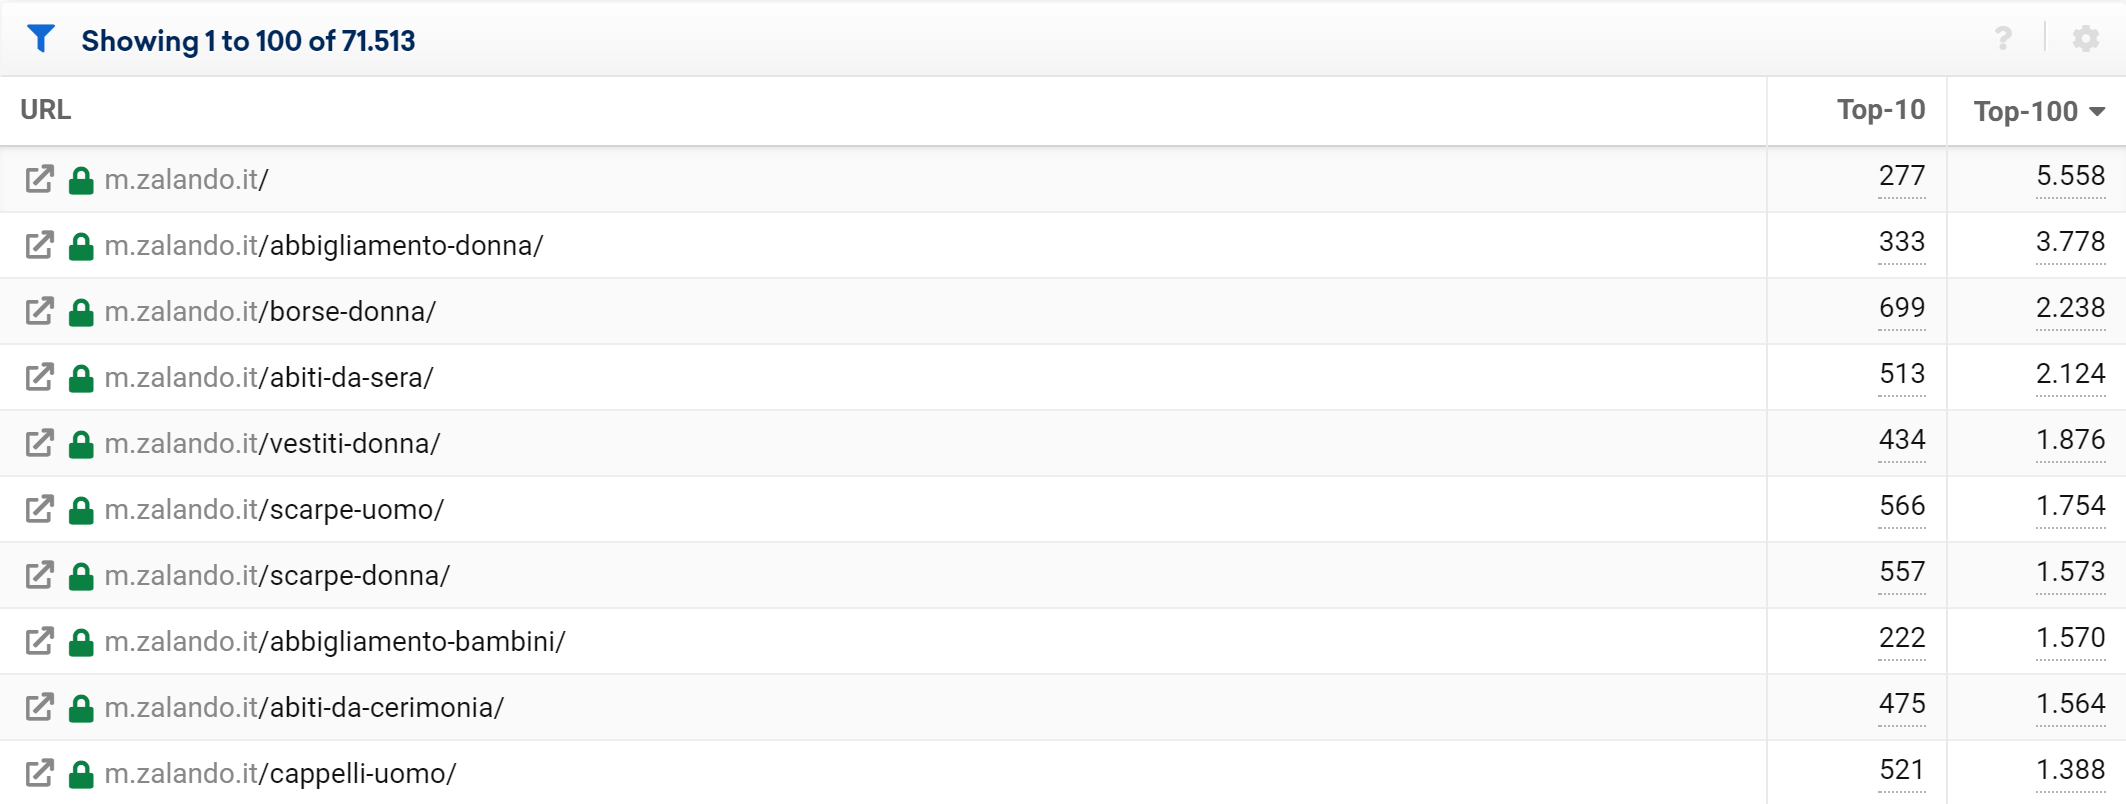Open external link icon for m.zalando.it/ homepage row
The image size is (2126, 804).
39,180
